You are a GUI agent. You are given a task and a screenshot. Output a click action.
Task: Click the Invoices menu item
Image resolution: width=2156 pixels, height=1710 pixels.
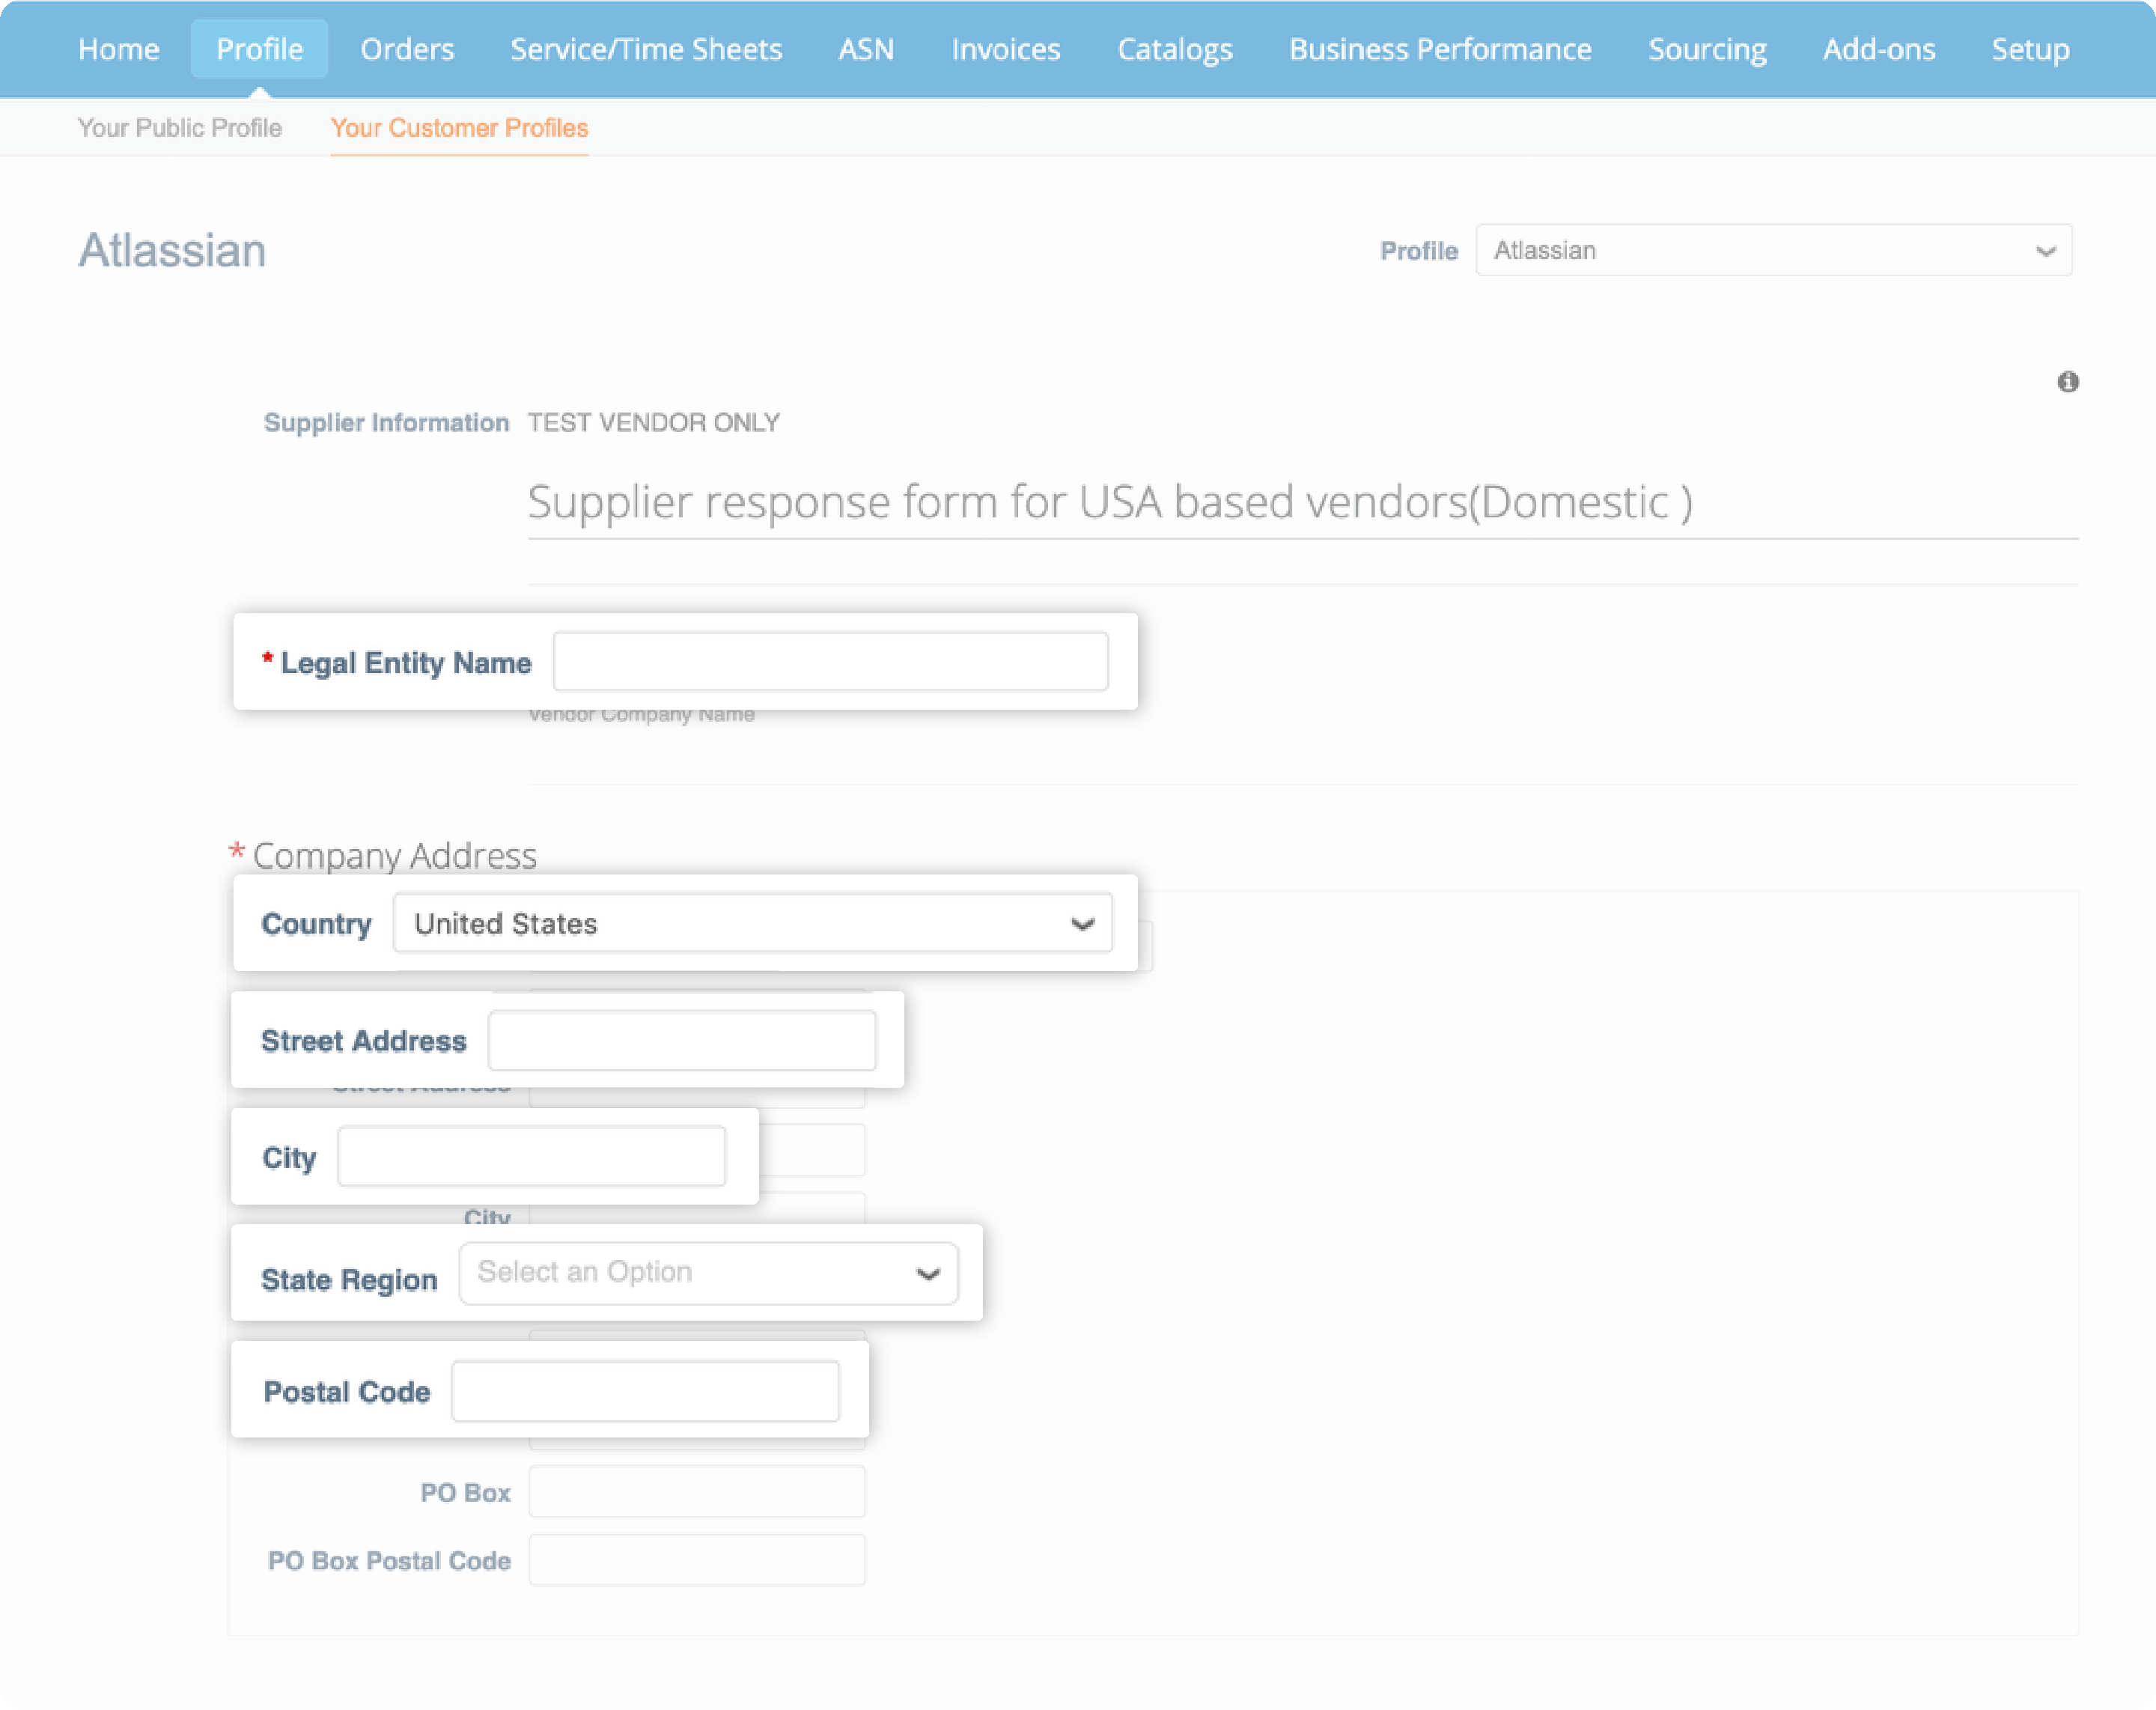tap(1005, 49)
